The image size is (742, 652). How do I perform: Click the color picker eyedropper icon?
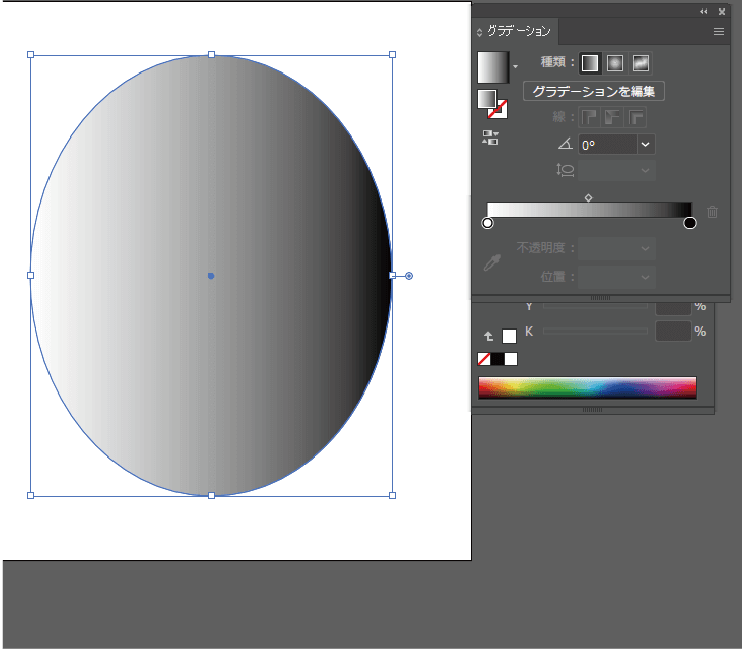pyautogui.click(x=492, y=263)
